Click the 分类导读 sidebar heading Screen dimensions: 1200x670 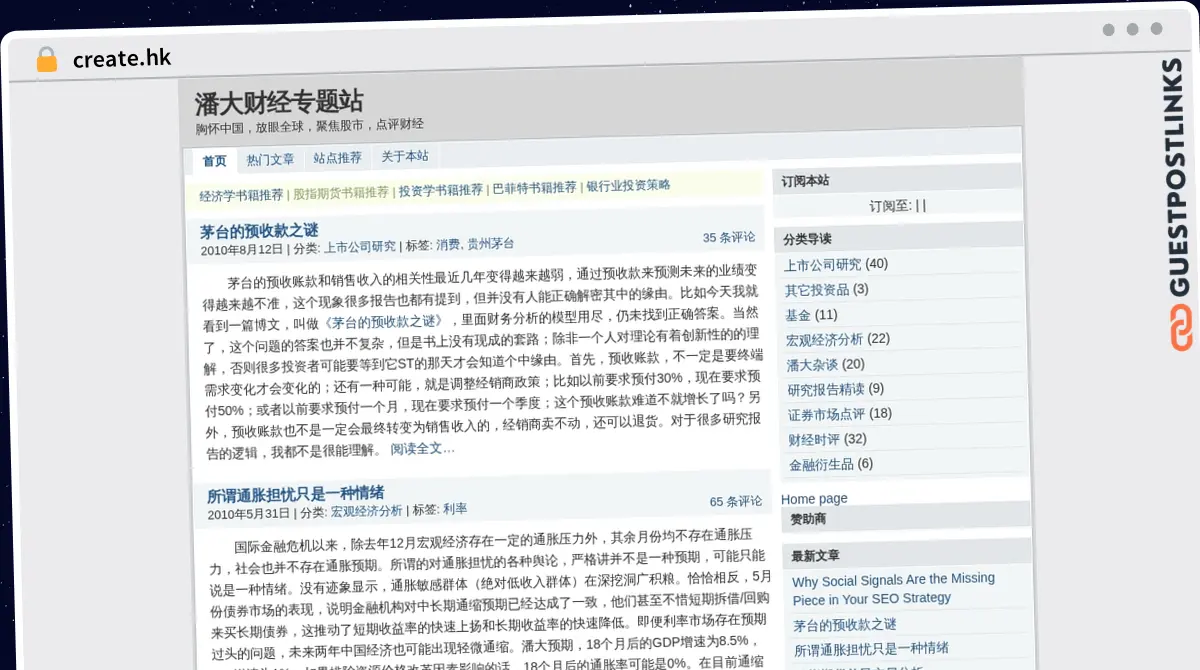[x=807, y=239]
